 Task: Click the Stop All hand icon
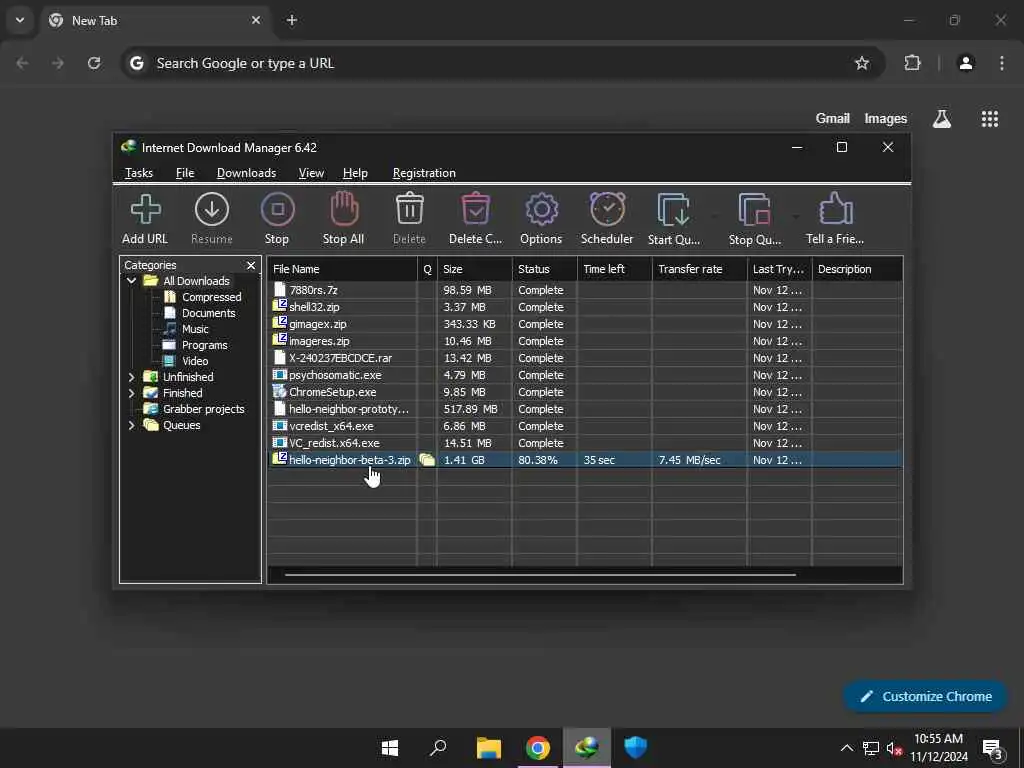[344, 210]
